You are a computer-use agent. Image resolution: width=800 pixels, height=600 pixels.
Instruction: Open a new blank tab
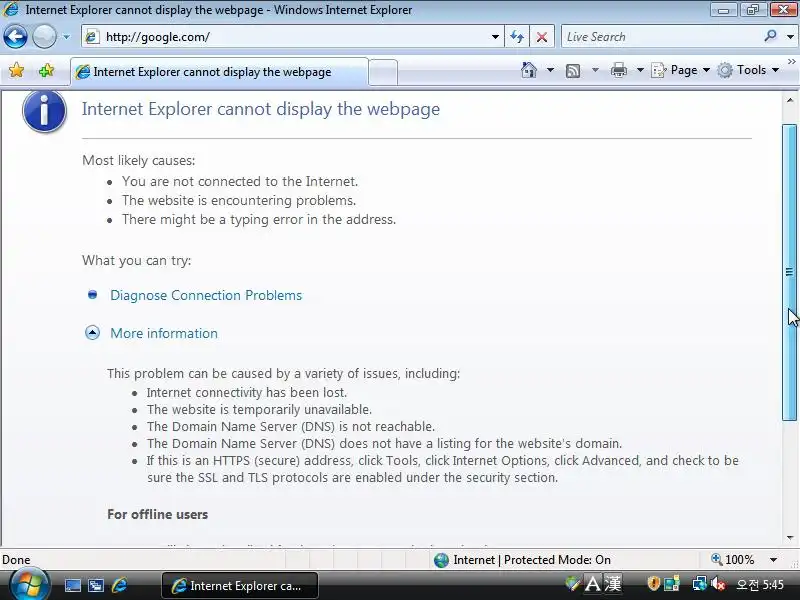[383, 72]
